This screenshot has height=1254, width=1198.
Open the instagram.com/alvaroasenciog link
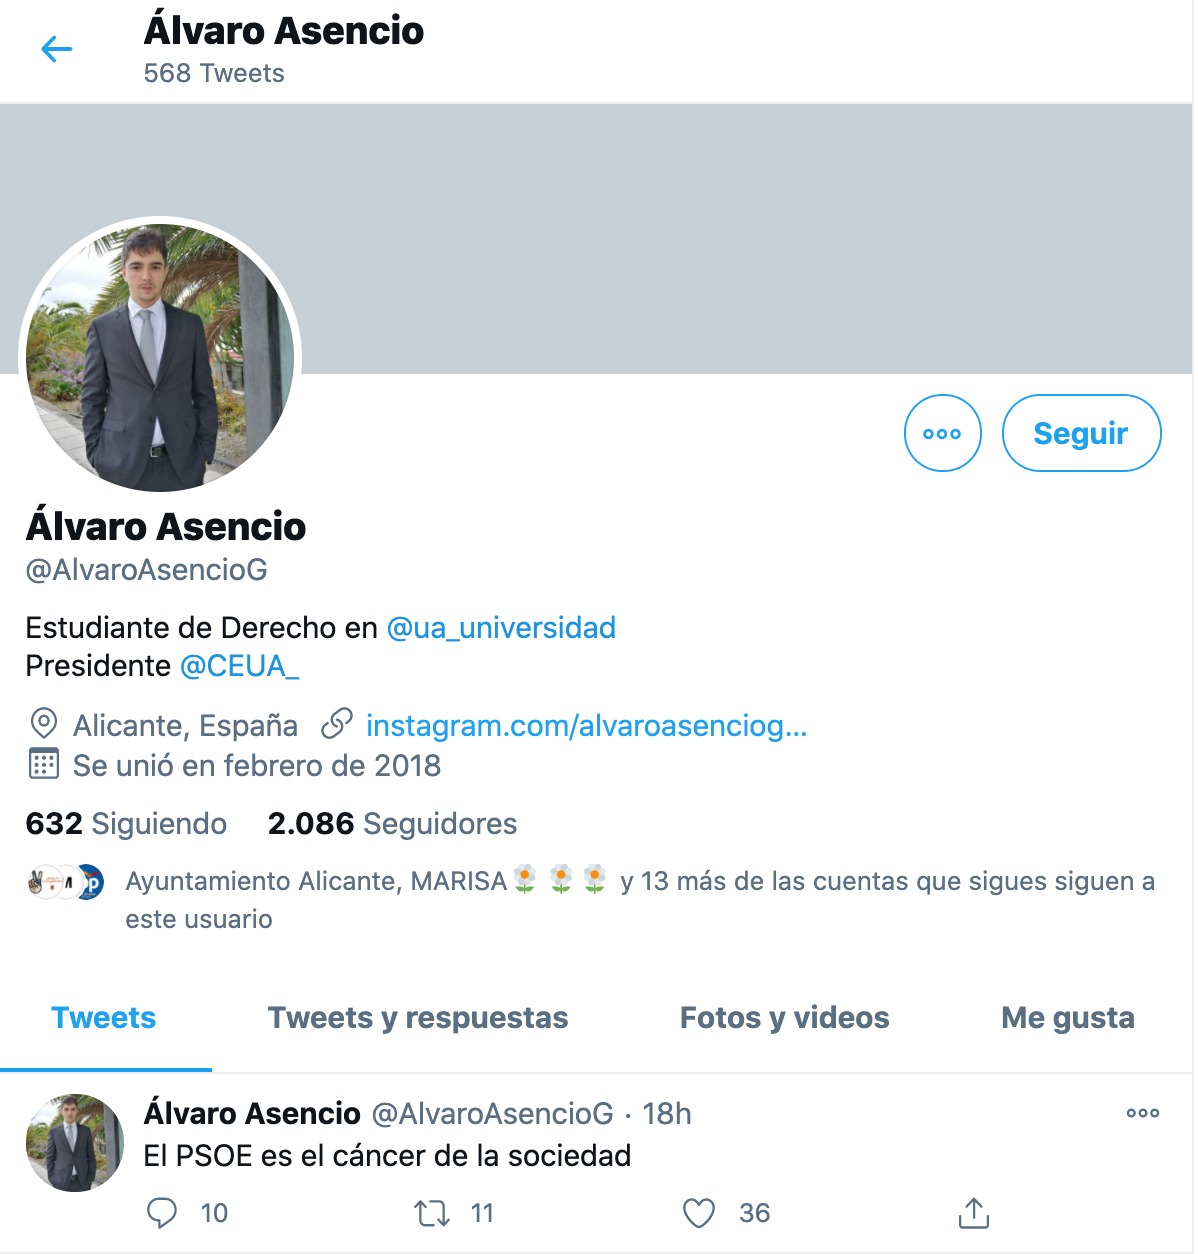[x=586, y=725]
